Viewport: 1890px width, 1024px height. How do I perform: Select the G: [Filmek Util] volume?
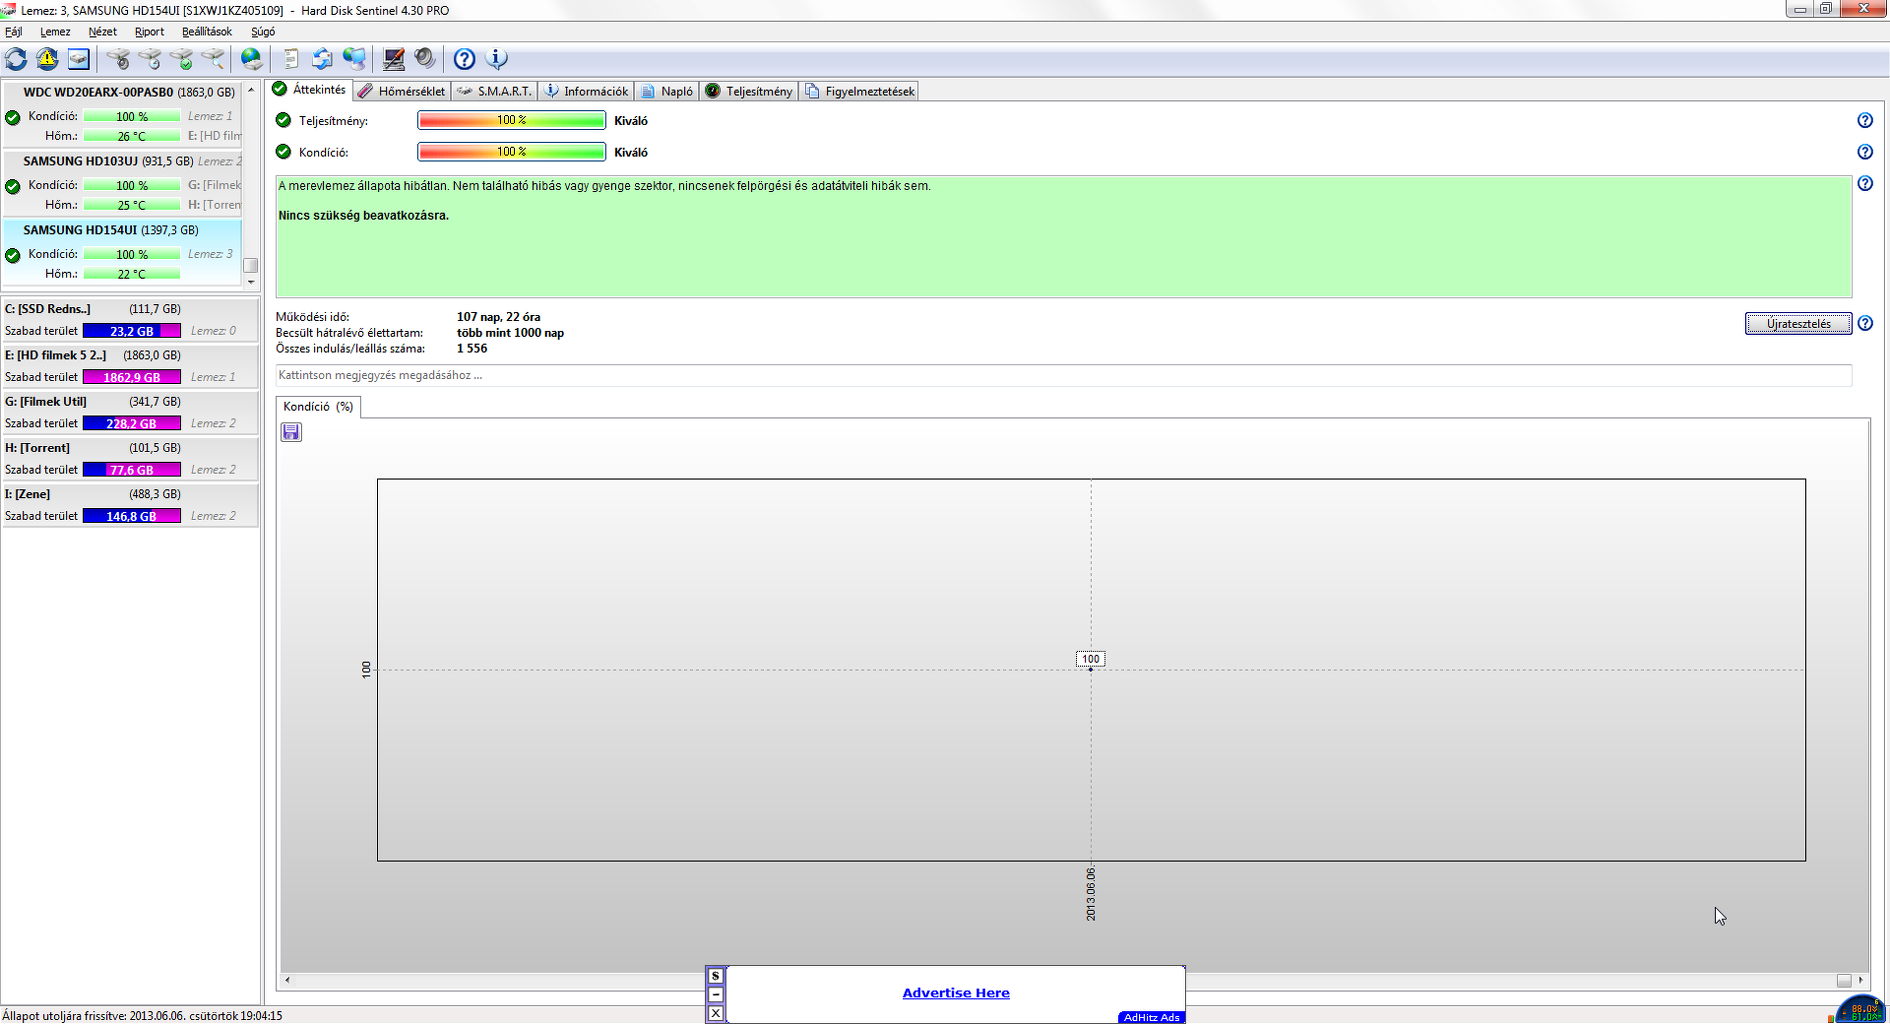coord(130,412)
